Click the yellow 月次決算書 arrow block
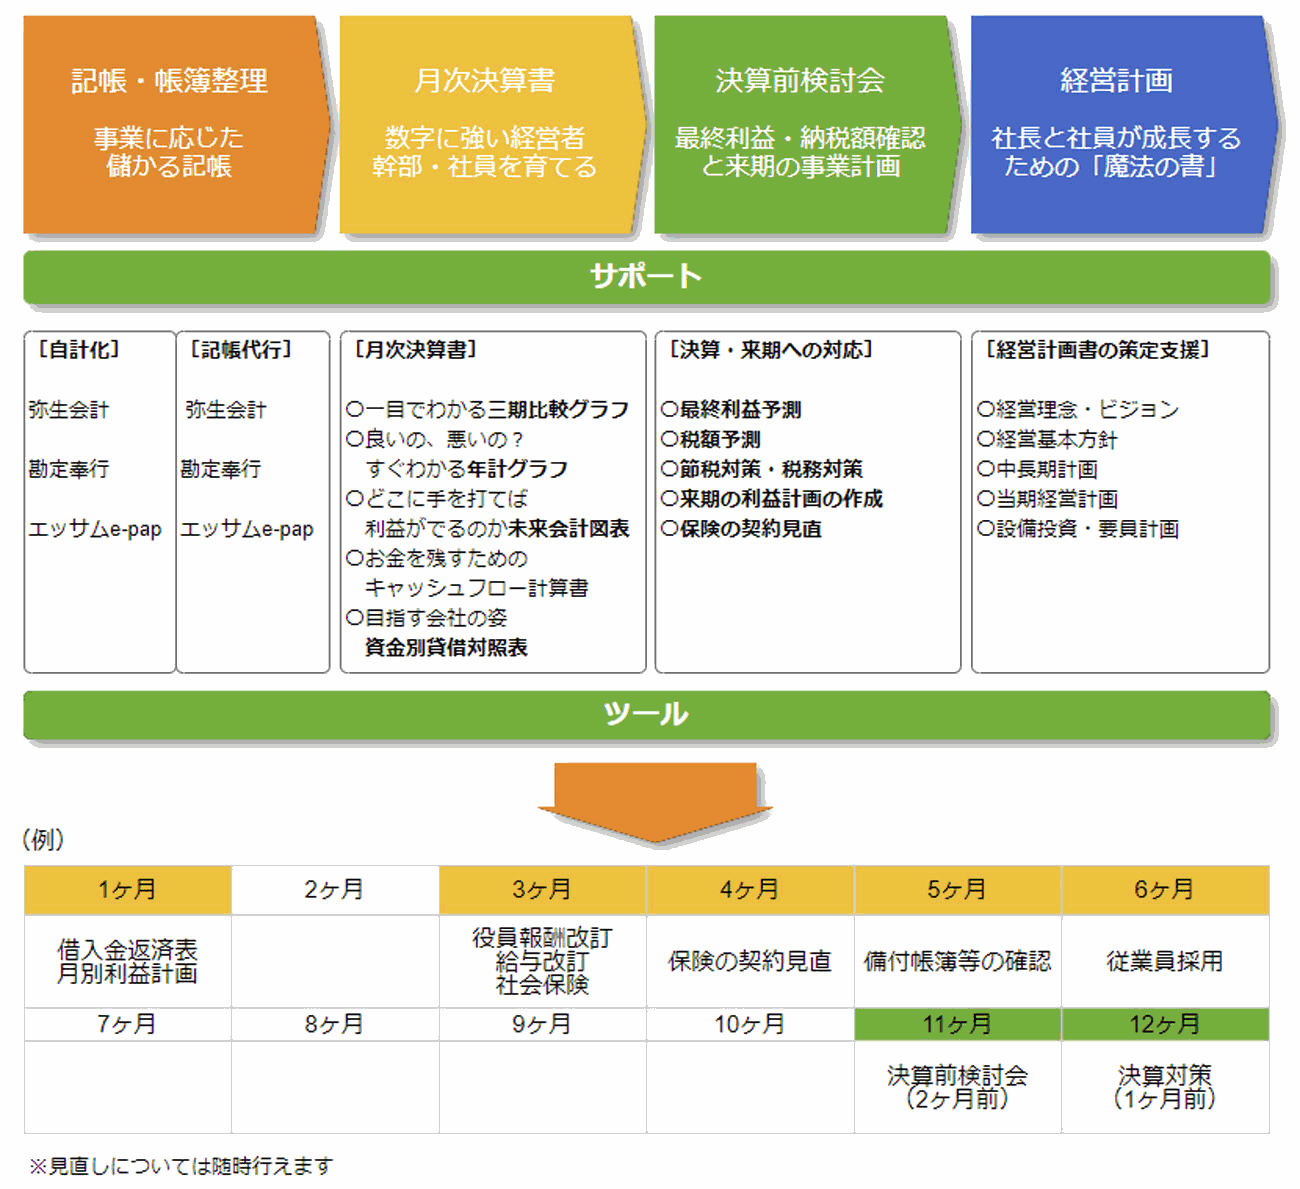 click(x=492, y=125)
